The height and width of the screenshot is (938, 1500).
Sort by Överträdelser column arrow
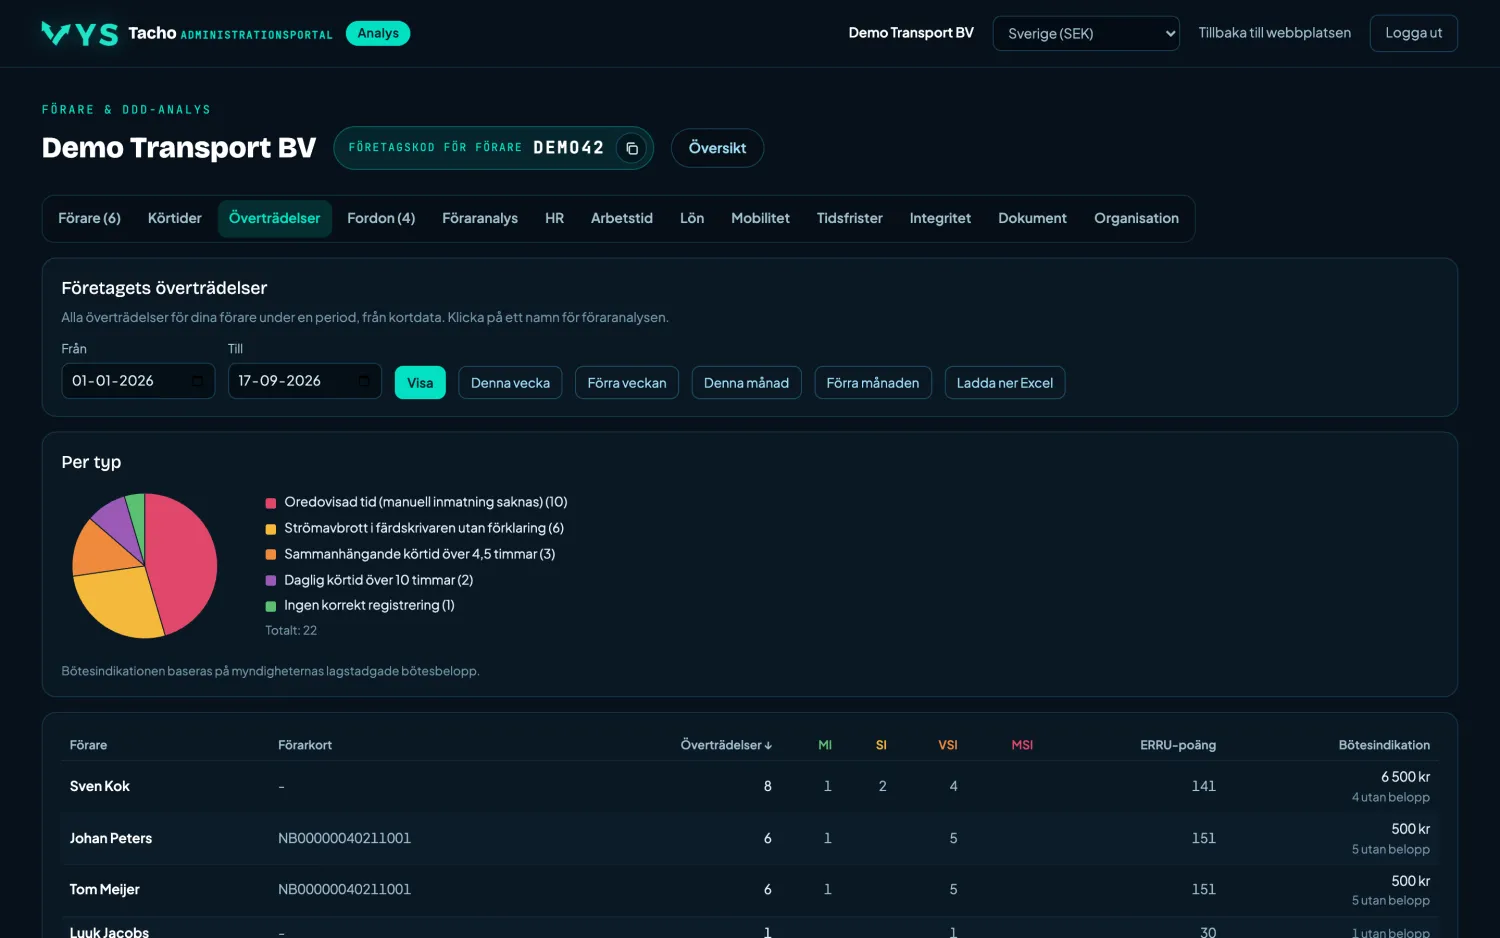click(x=768, y=746)
